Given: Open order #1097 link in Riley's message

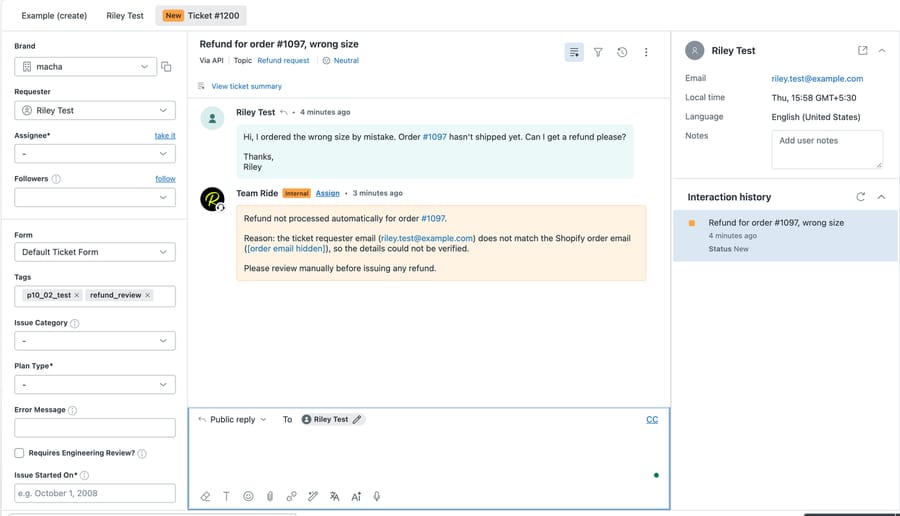Looking at the screenshot, I should (x=435, y=137).
